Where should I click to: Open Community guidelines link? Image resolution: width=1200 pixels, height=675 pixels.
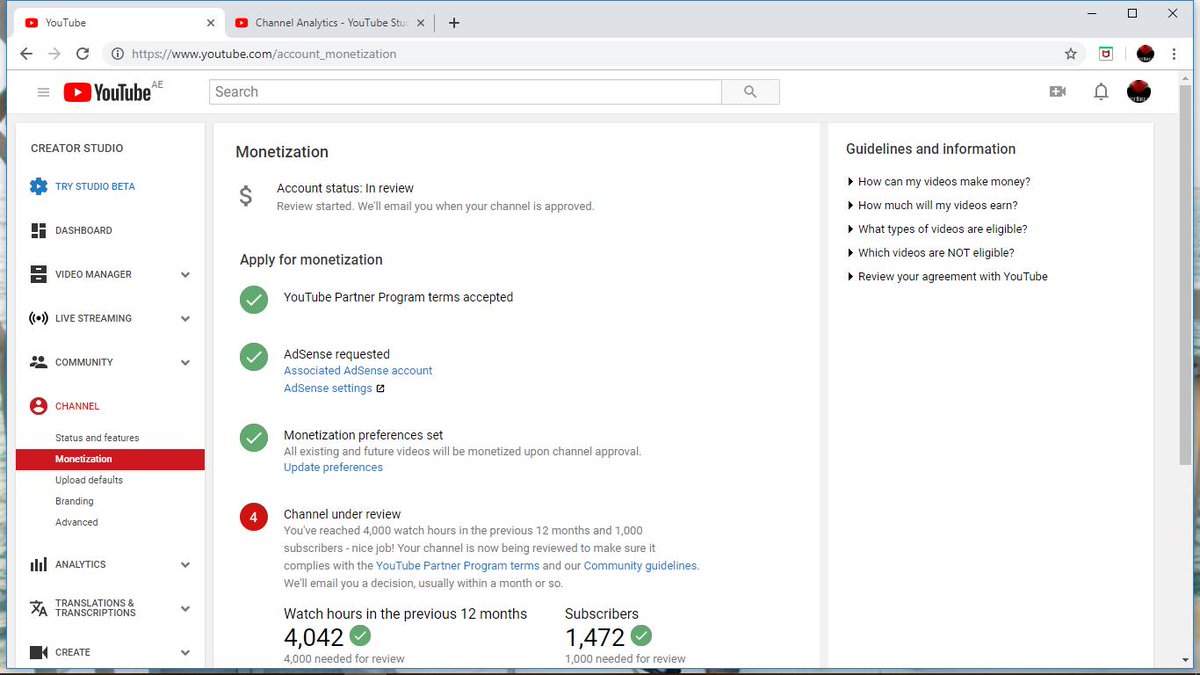[640, 565]
